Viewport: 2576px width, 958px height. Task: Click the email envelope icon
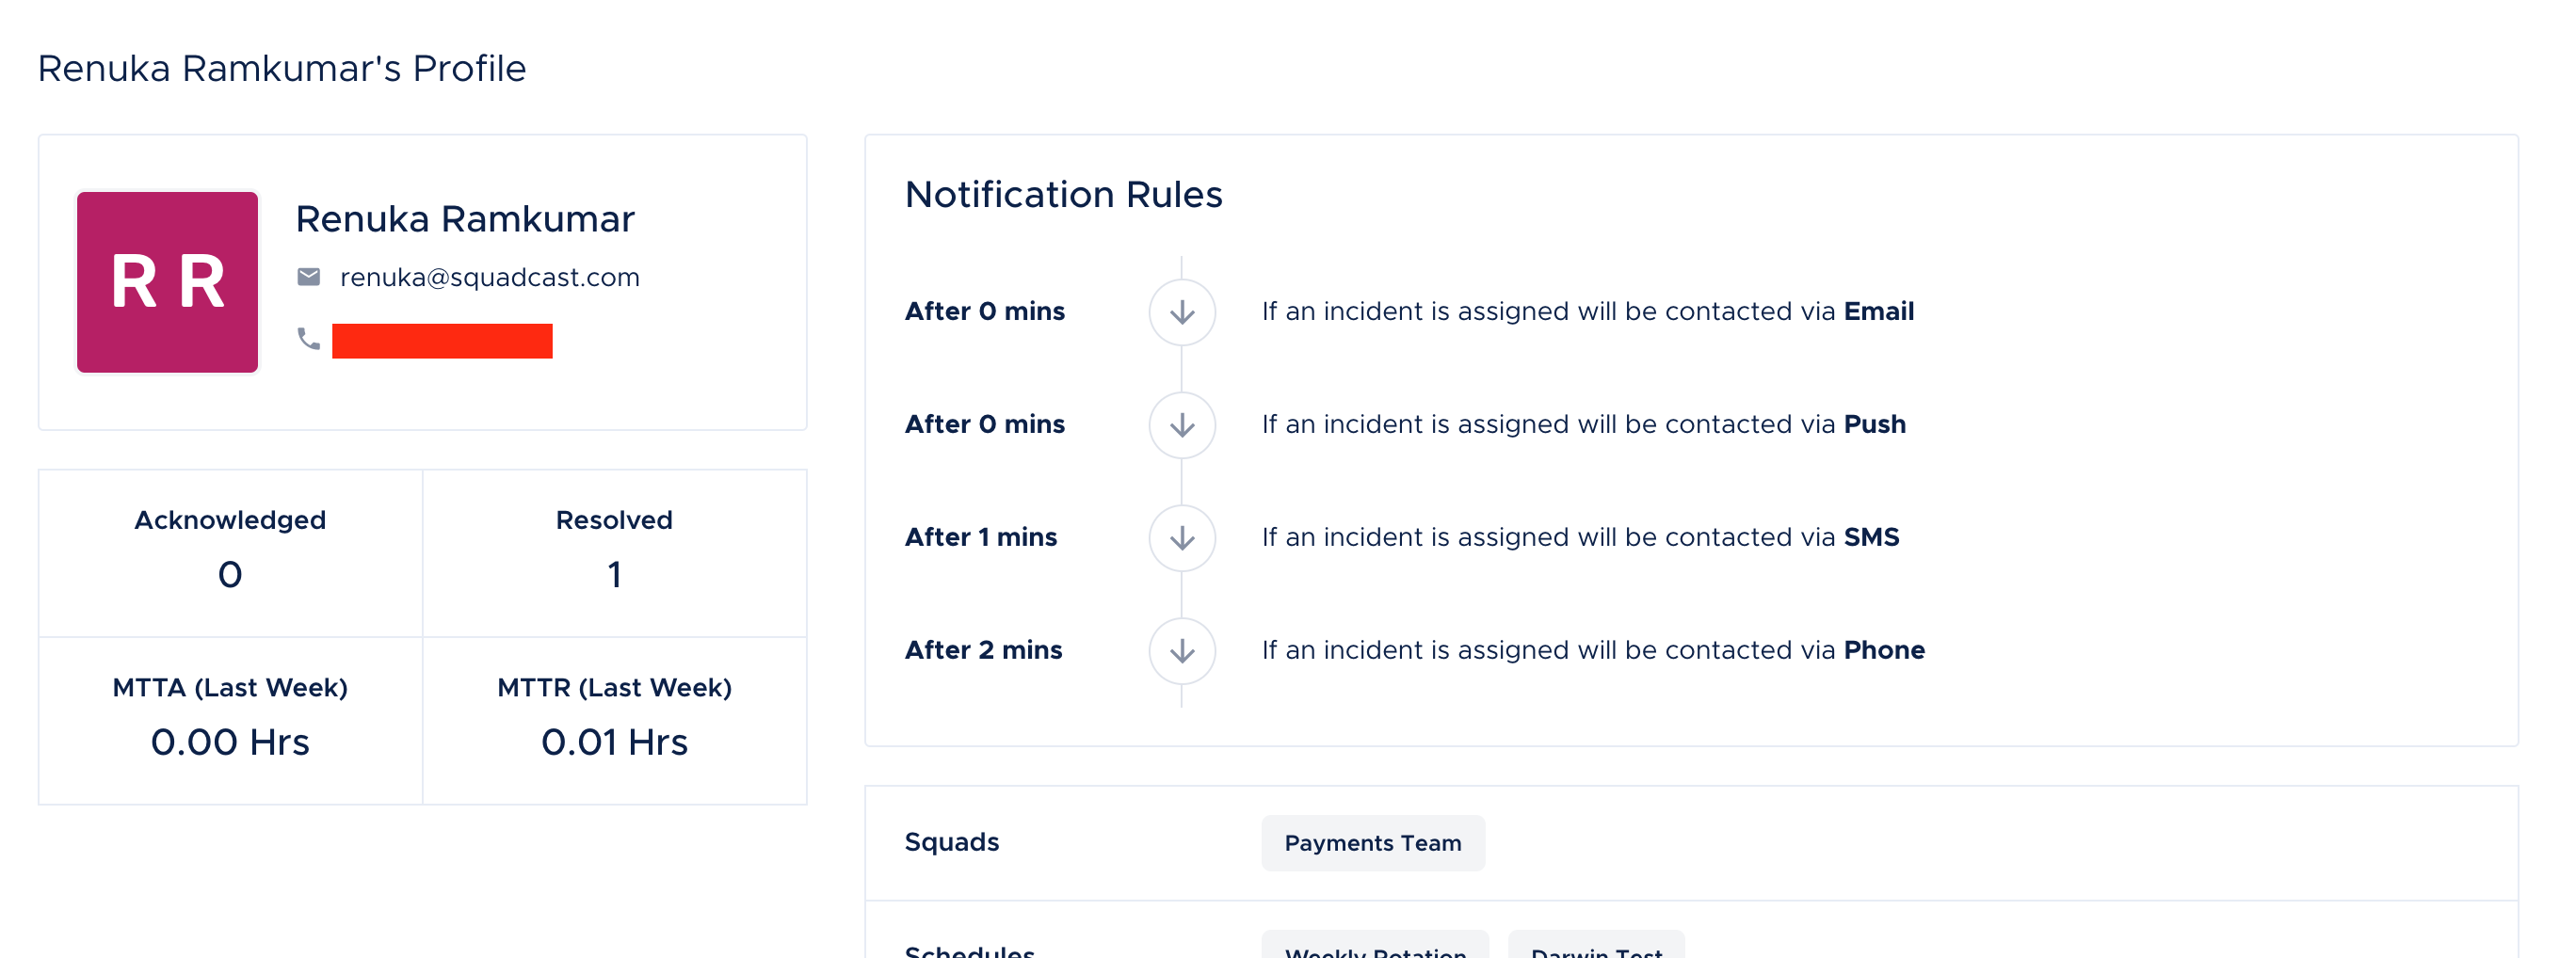309,277
